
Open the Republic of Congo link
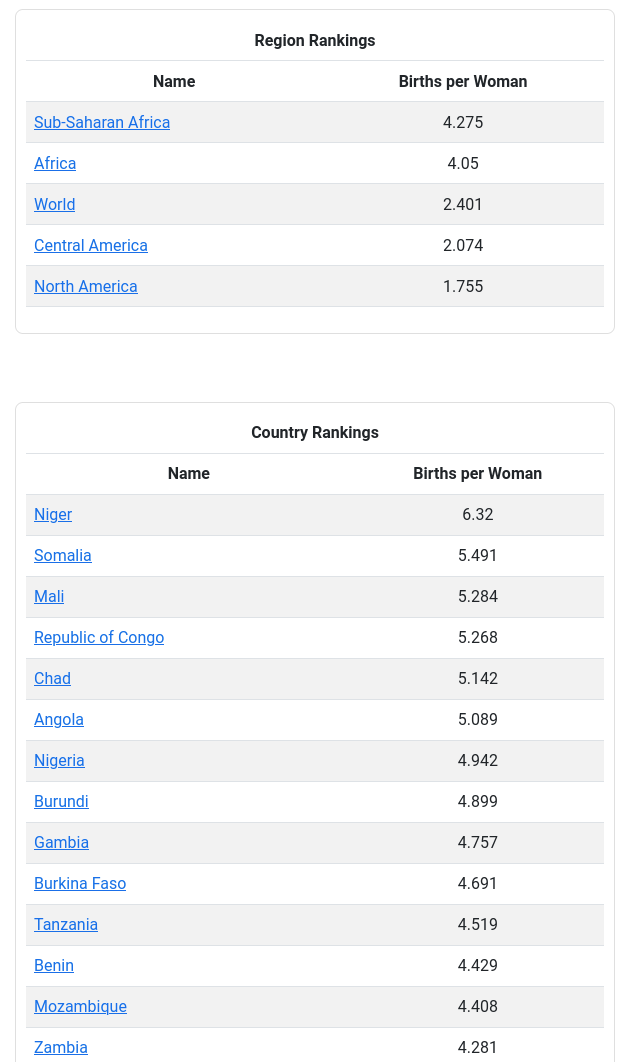(99, 637)
